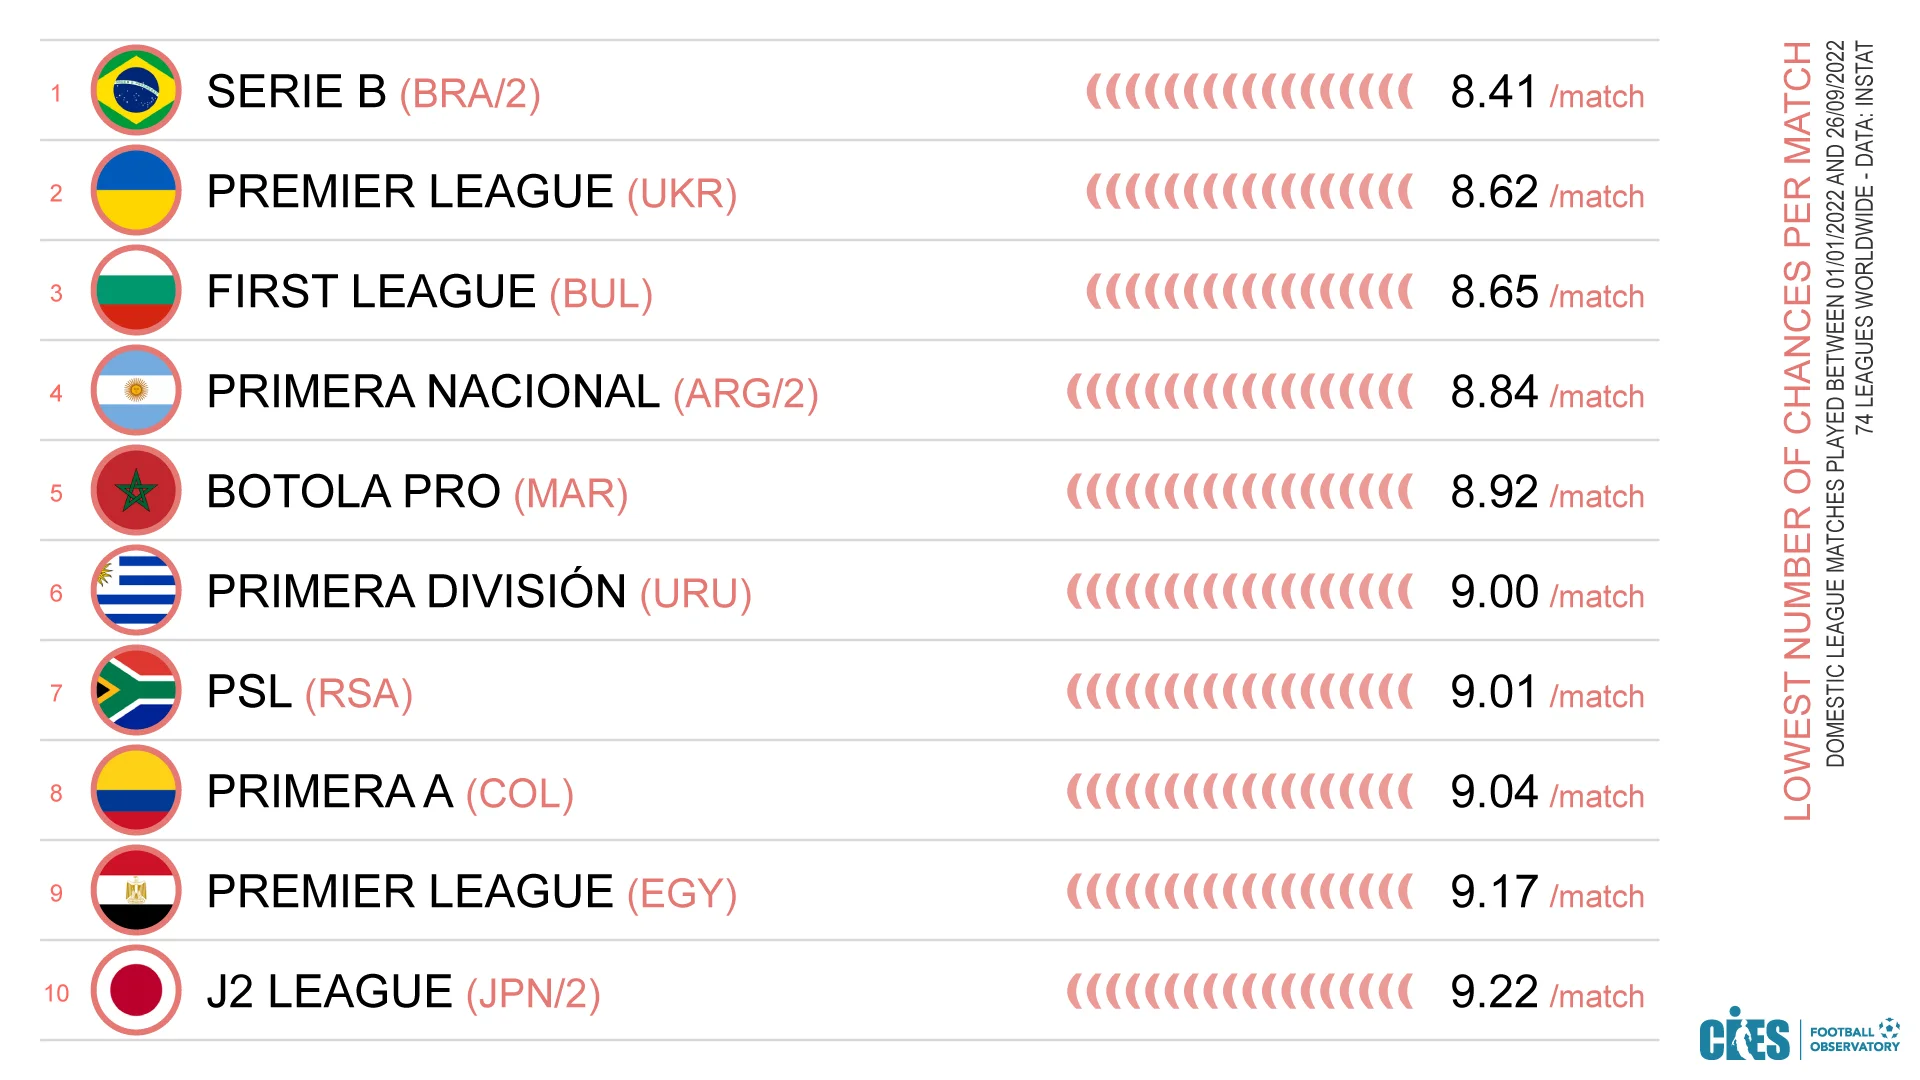
Task: Click the 8.41 /match value
Action: point(1546,93)
